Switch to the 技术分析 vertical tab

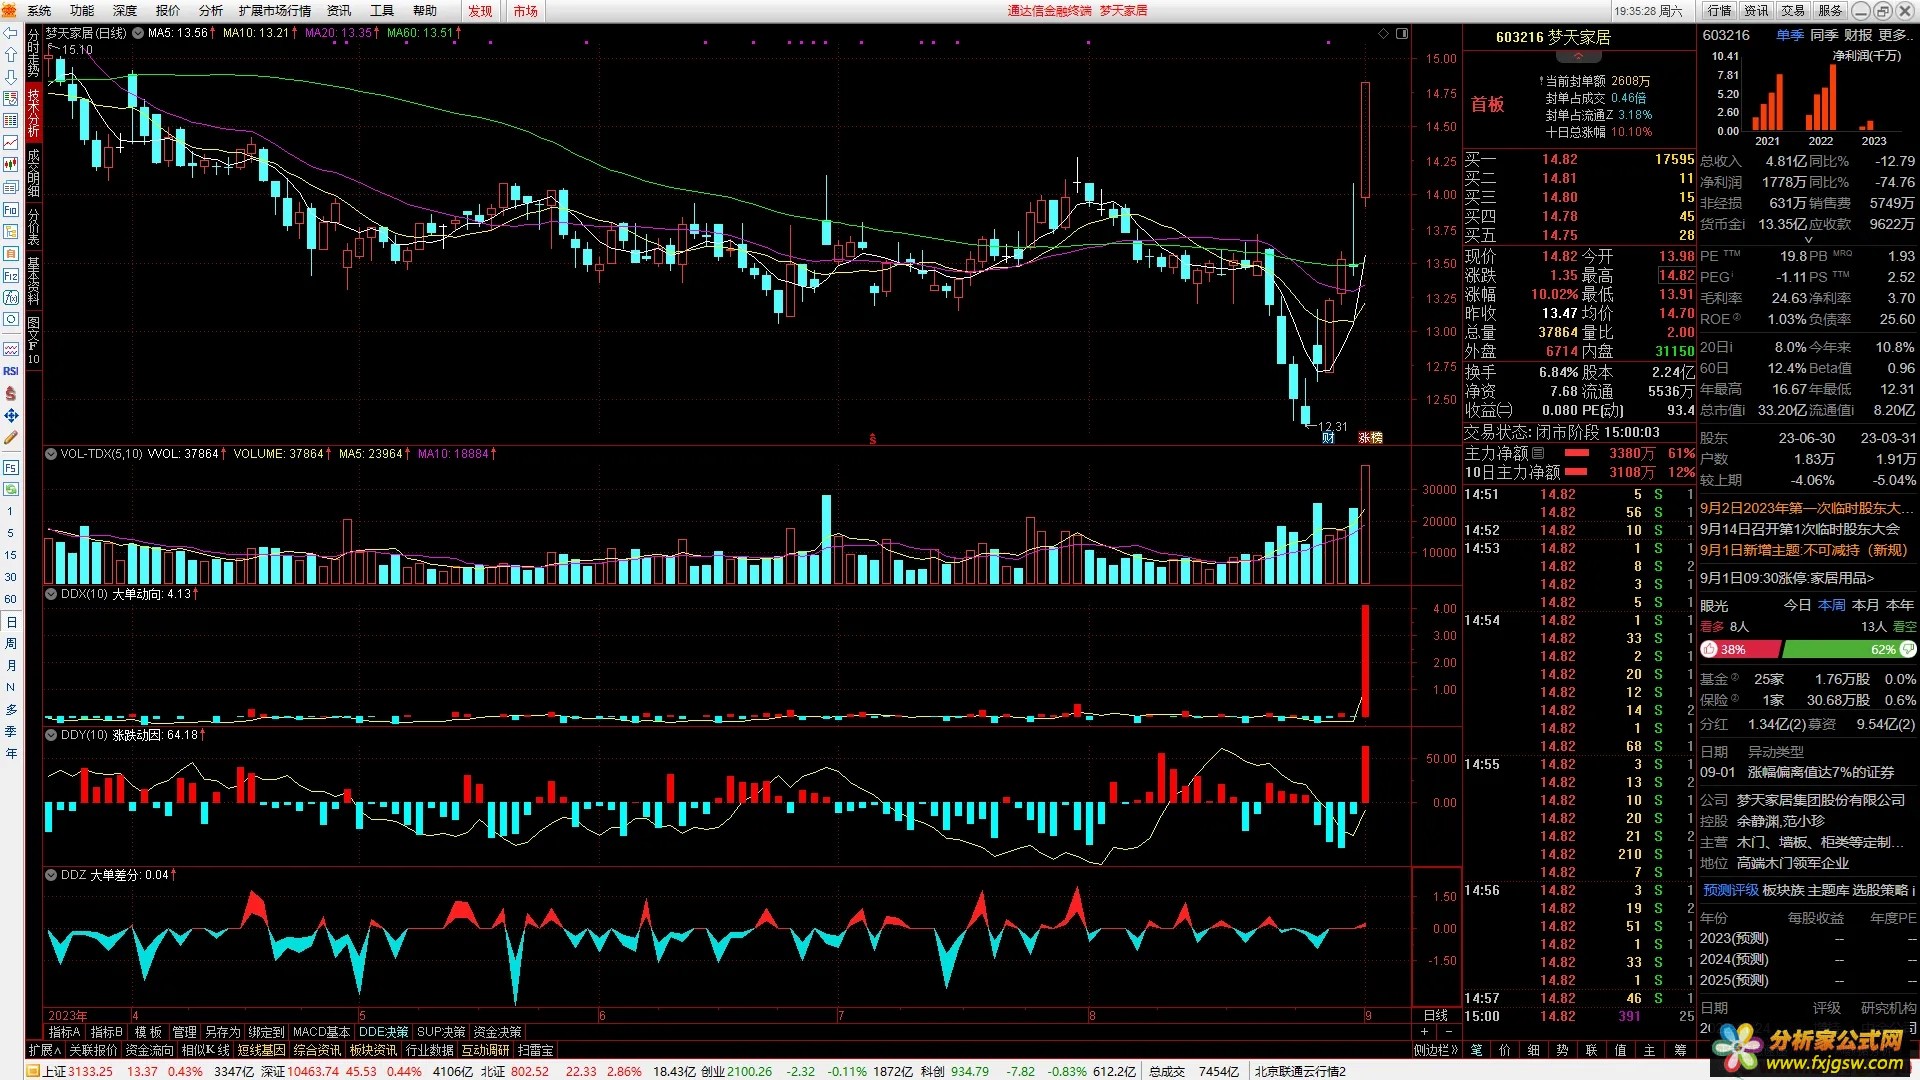[x=34, y=113]
